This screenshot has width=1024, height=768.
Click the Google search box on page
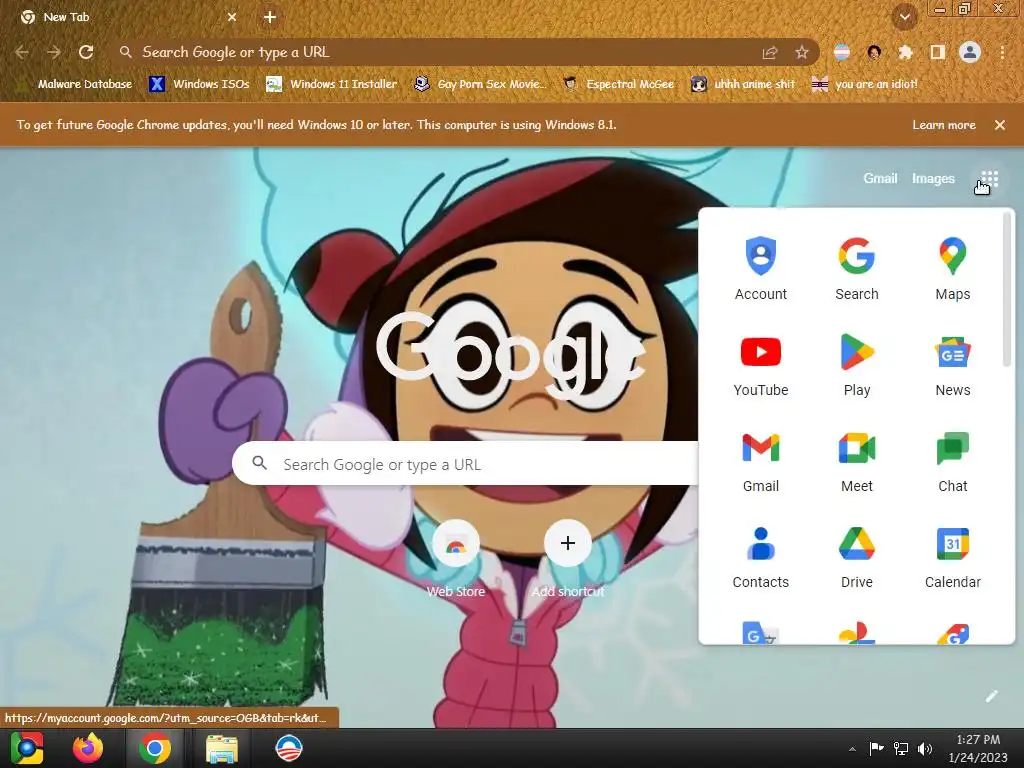point(466,464)
